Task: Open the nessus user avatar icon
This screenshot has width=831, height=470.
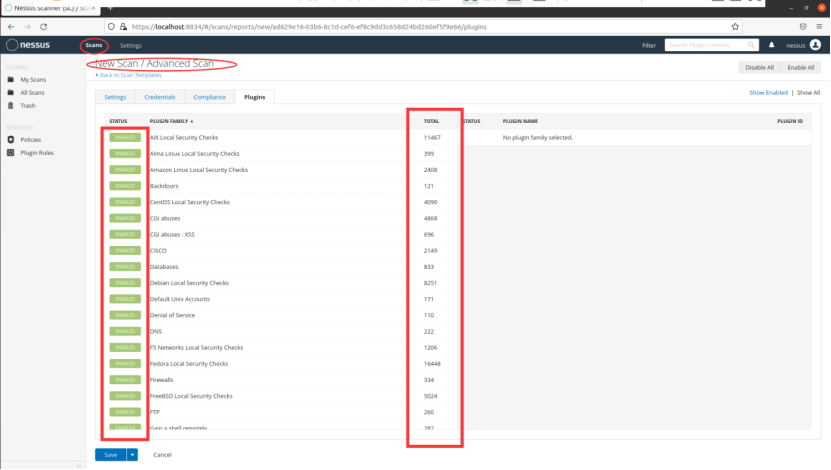Action: pos(815,45)
